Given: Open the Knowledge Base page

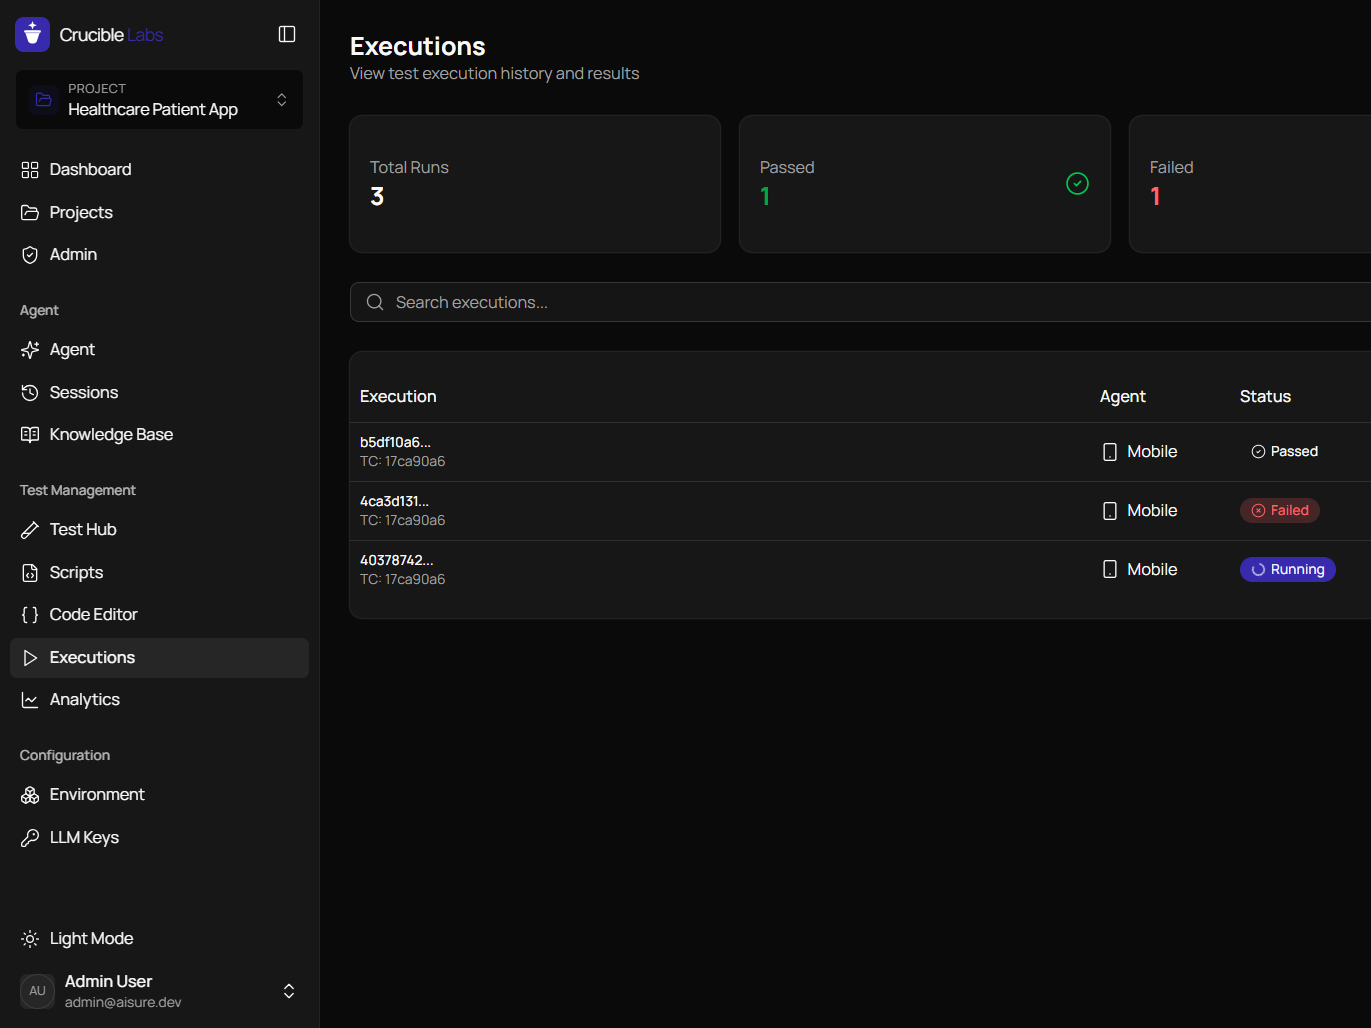Looking at the screenshot, I should pyautogui.click(x=159, y=435).
